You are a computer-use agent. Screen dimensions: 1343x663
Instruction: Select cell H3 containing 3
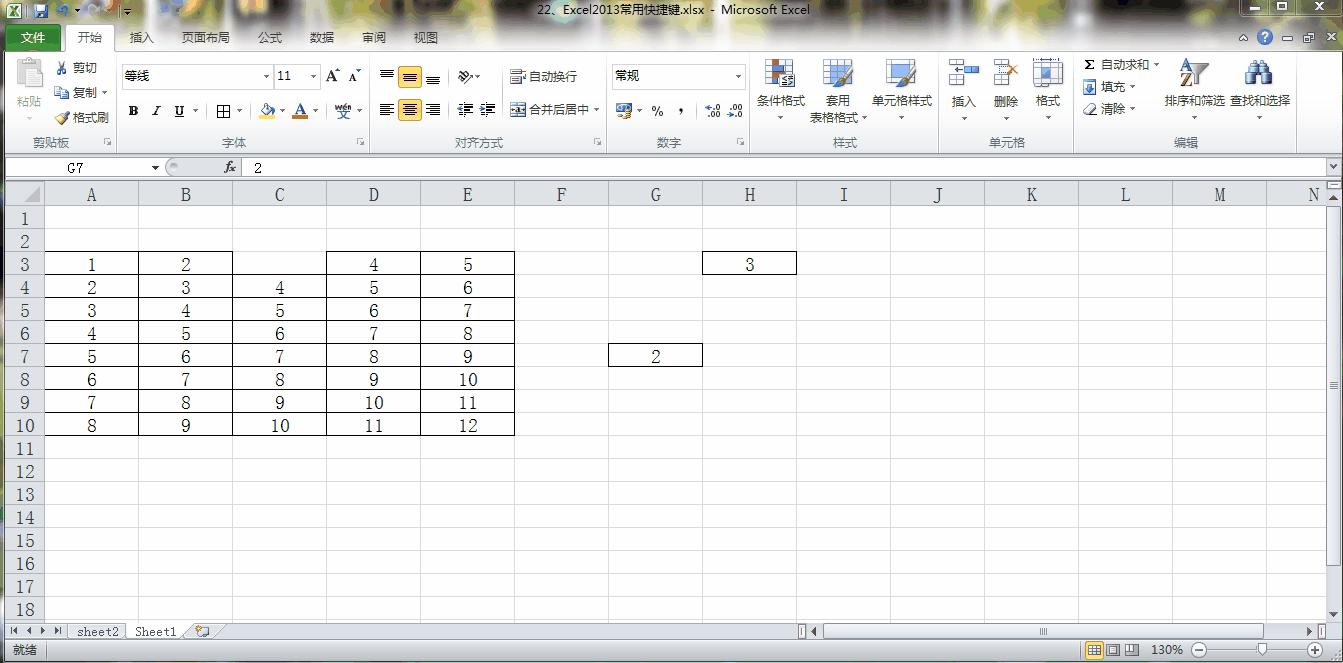(x=749, y=264)
